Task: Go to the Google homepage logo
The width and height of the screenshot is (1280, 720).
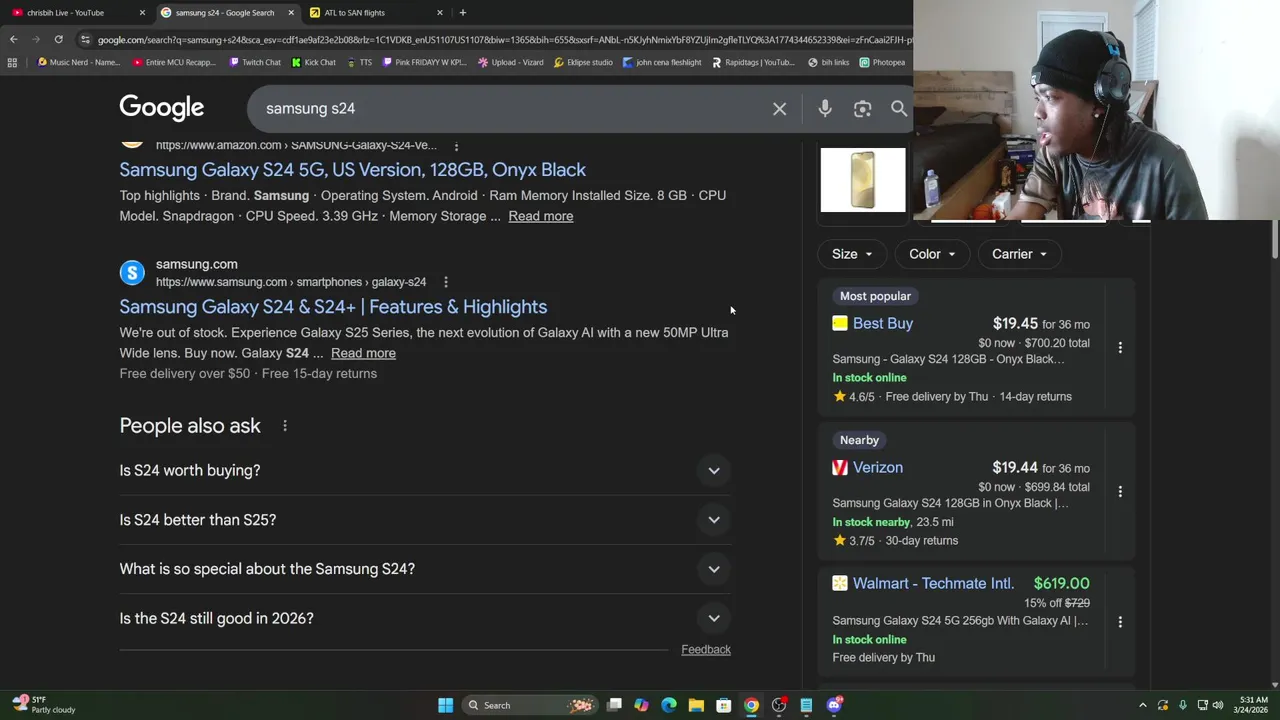Action: 161,108
